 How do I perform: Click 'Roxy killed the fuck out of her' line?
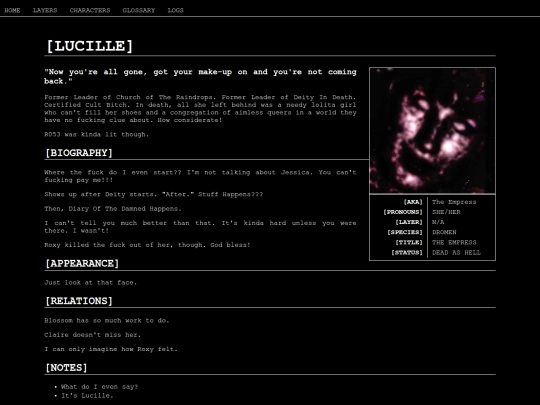tap(147, 245)
